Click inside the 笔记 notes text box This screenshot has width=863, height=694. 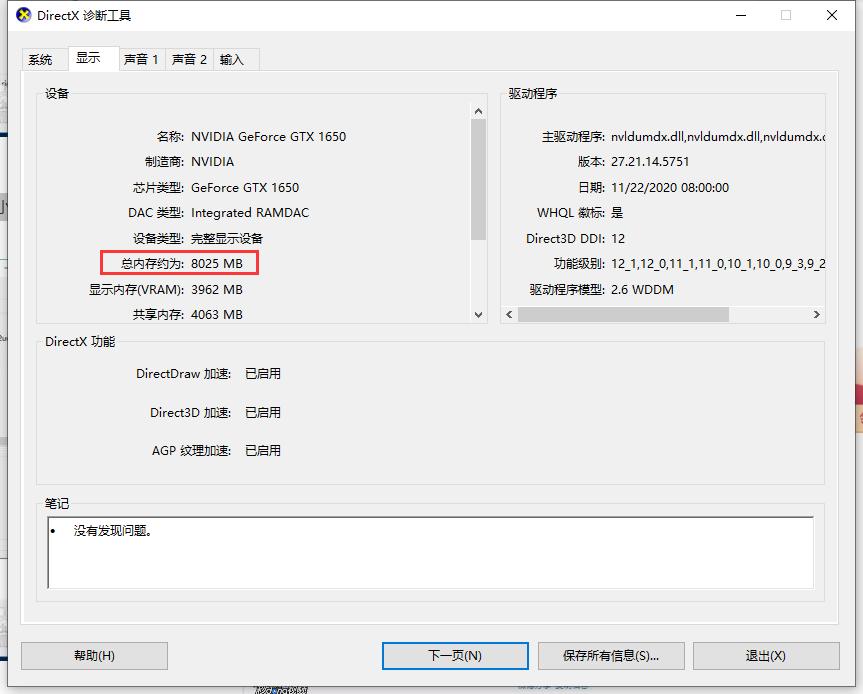(430, 553)
